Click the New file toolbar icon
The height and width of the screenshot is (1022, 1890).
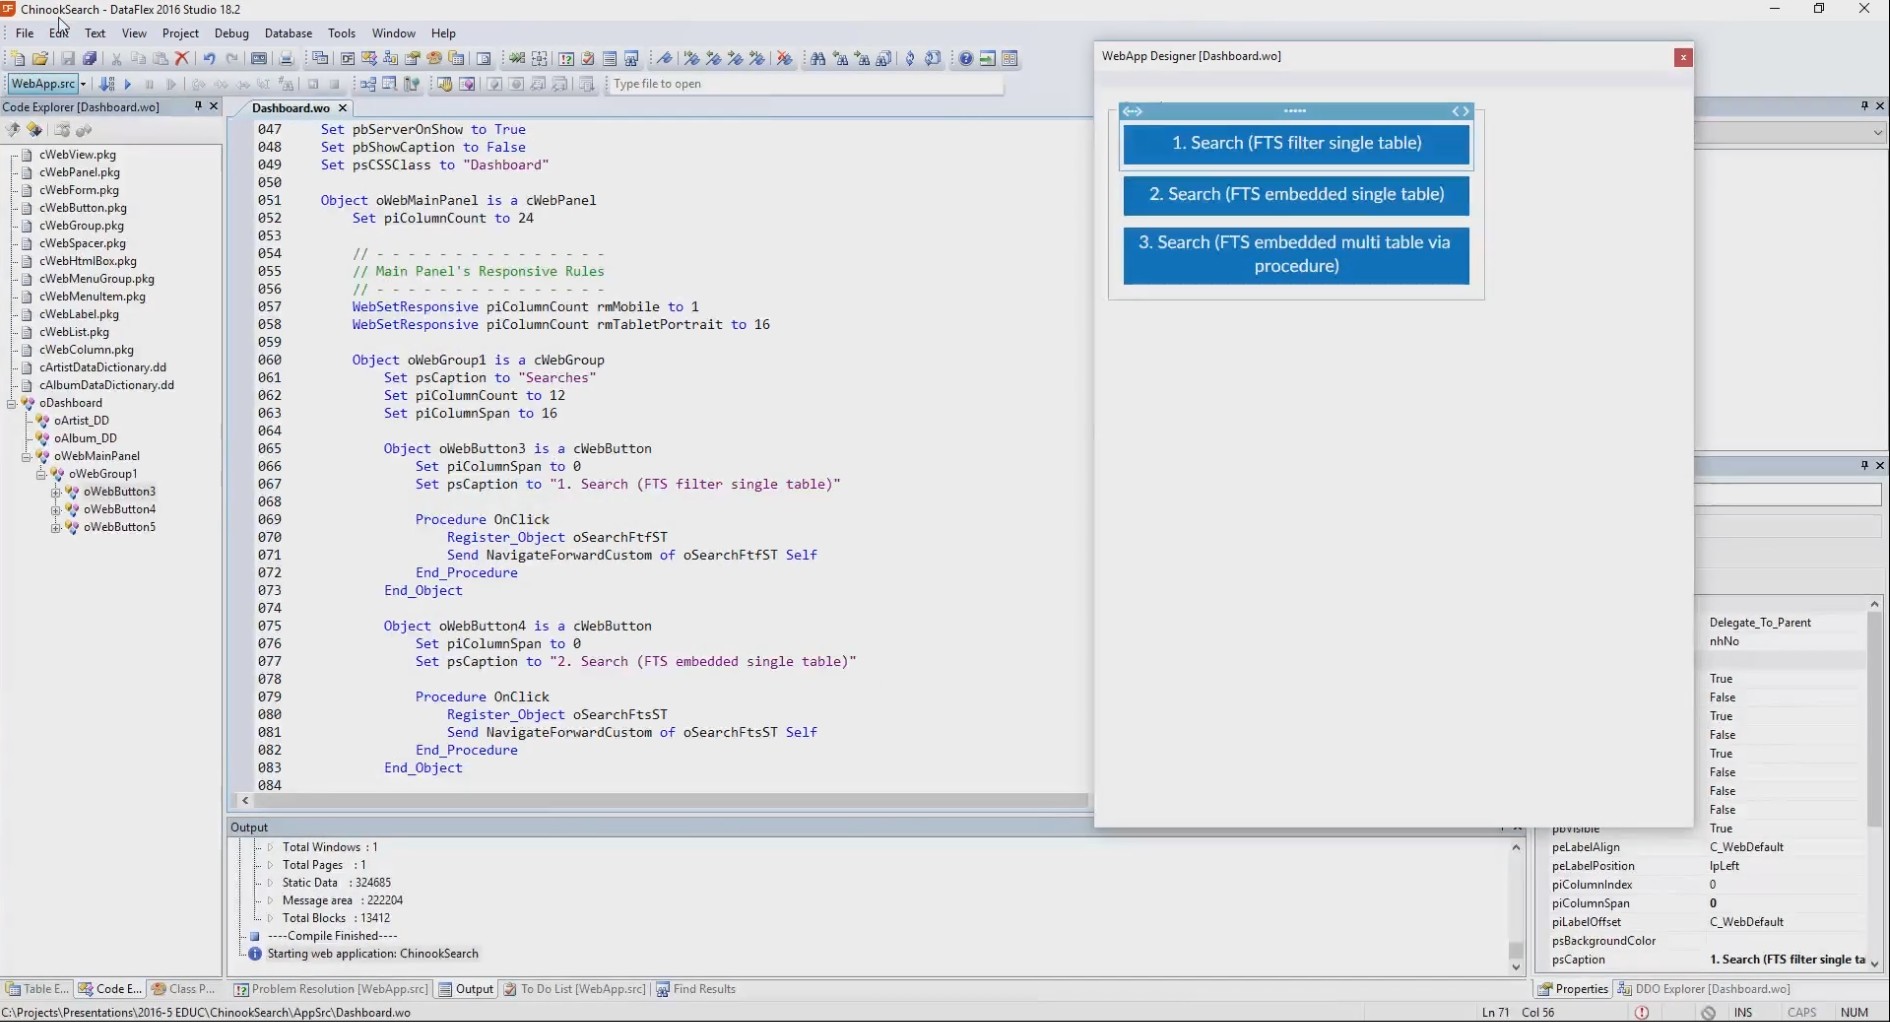(18, 59)
